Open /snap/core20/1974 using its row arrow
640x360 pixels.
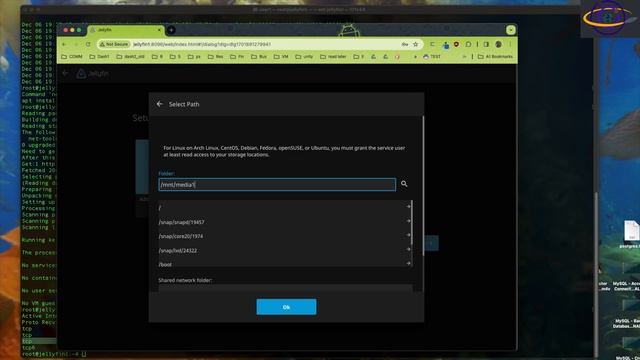pyautogui.click(x=408, y=235)
